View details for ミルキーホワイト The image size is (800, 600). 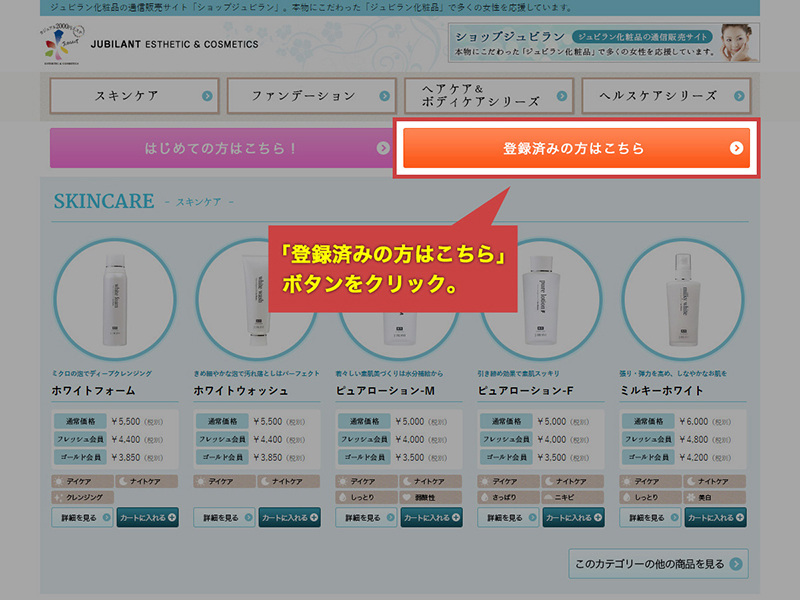[x=650, y=517]
